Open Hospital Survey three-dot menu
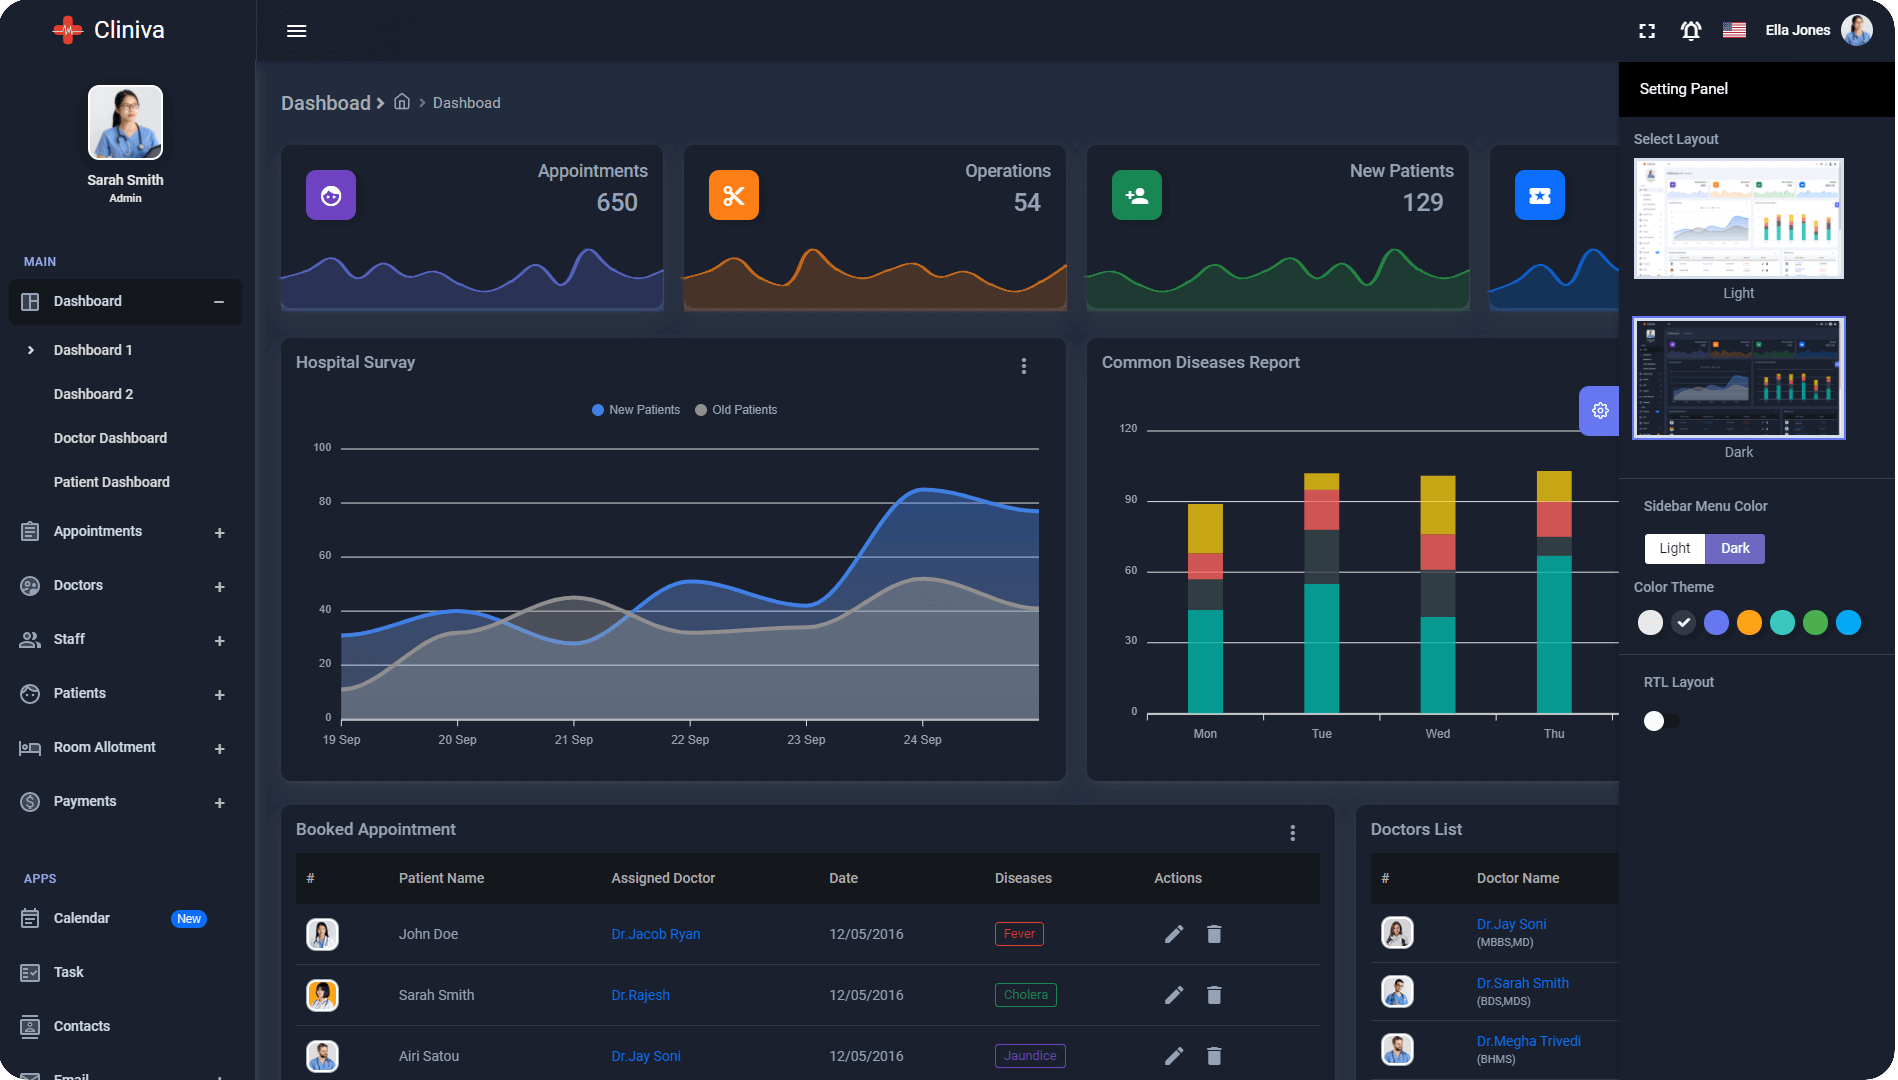The width and height of the screenshot is (1898, 1080). (1024, 366)
